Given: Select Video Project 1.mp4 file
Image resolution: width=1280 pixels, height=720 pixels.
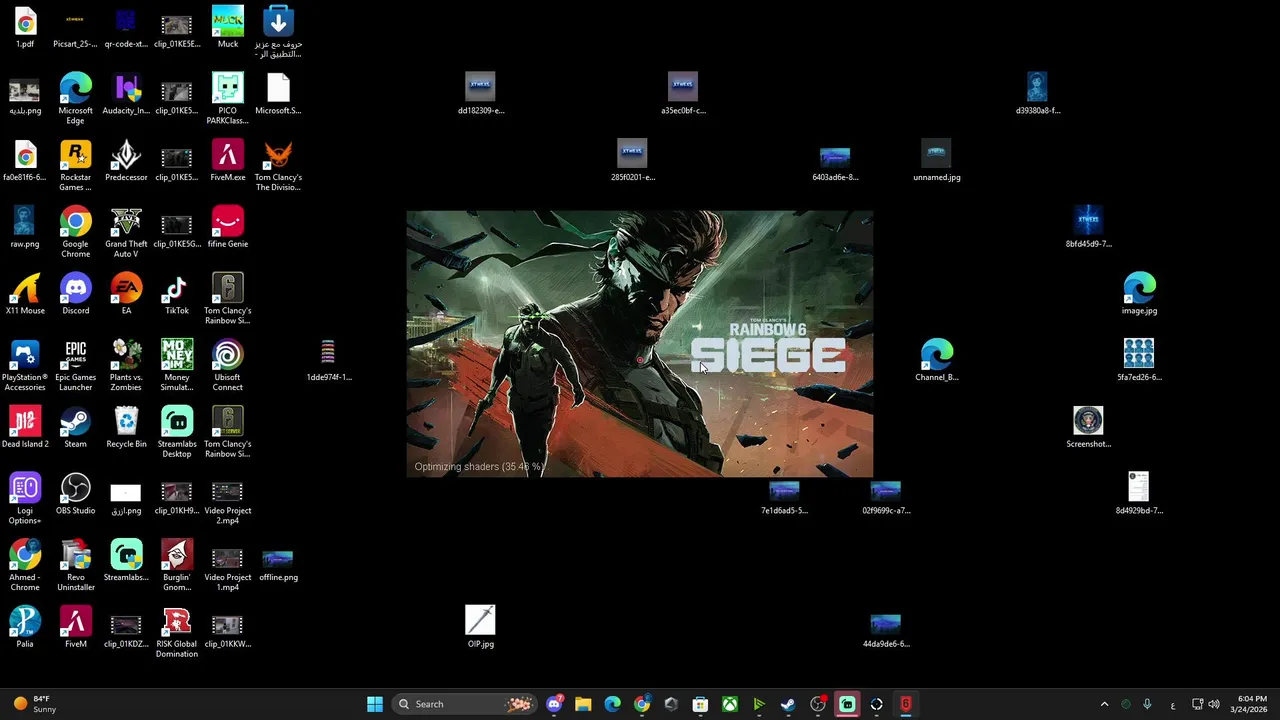Looking at the screenshot, I should pyautogui.click(x=228, y=565).
